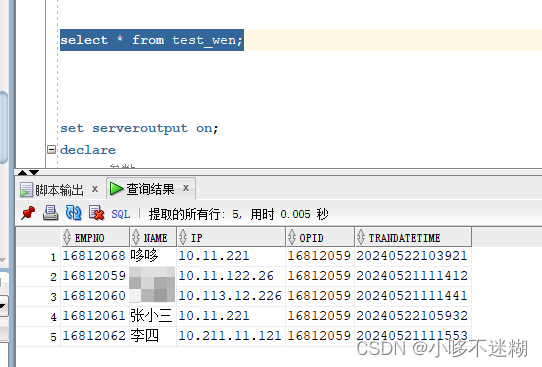
Task: Click the sort icon beside TRANDATETIME
Action: pos(361,237)
